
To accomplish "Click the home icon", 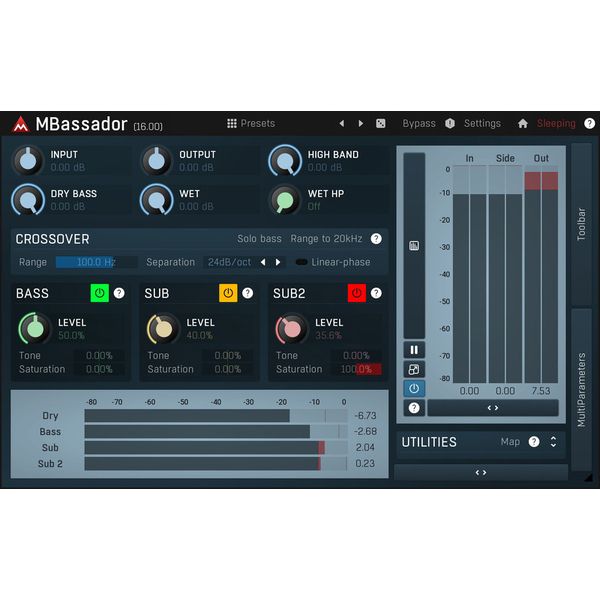I will 523,123.
